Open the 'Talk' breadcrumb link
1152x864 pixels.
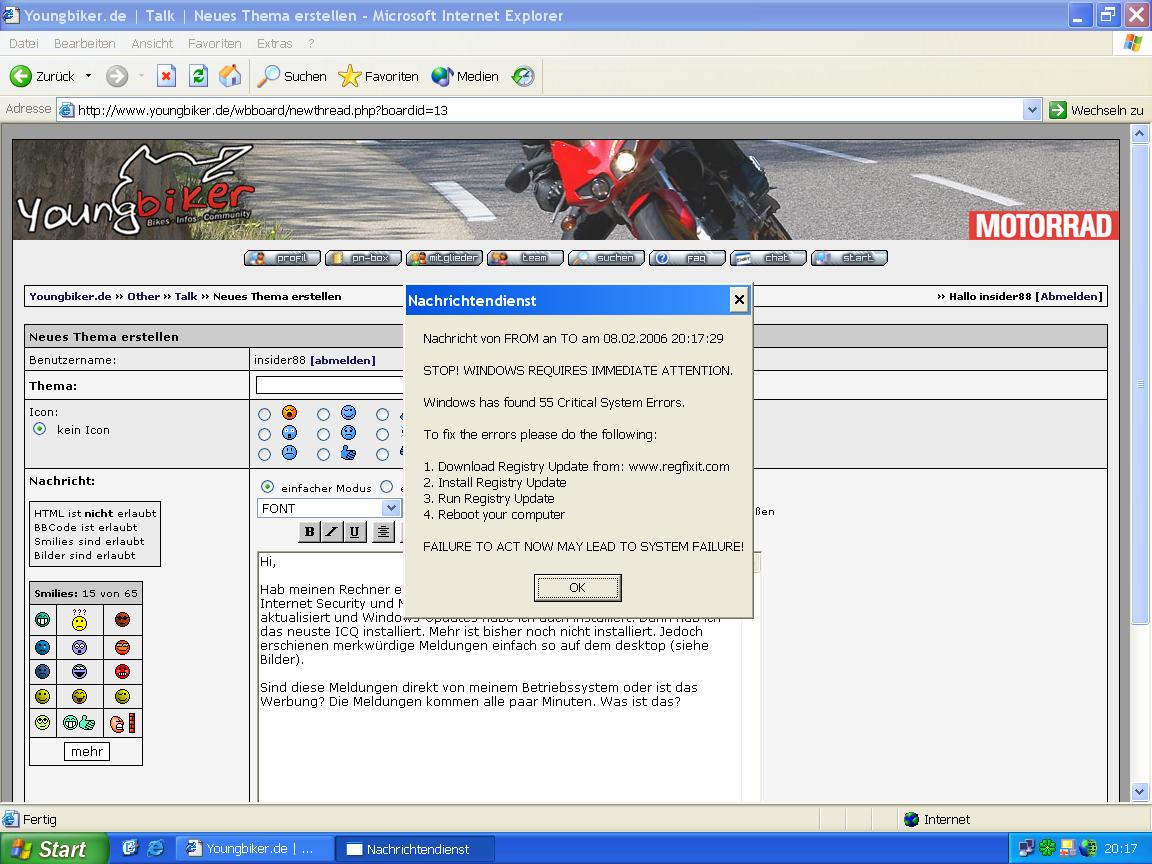pos(186,297)
